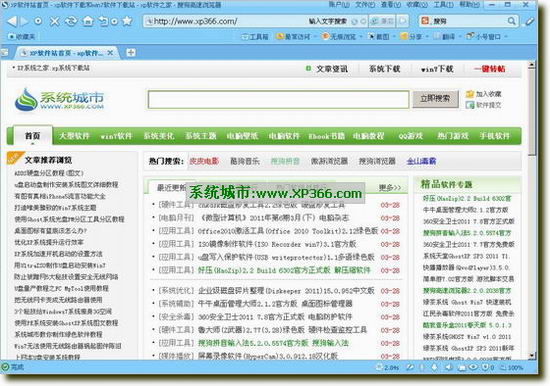The height and width of the screenshot is (386, 550).
Task: Open the browser Home page icon
Action: coord(88,21)
